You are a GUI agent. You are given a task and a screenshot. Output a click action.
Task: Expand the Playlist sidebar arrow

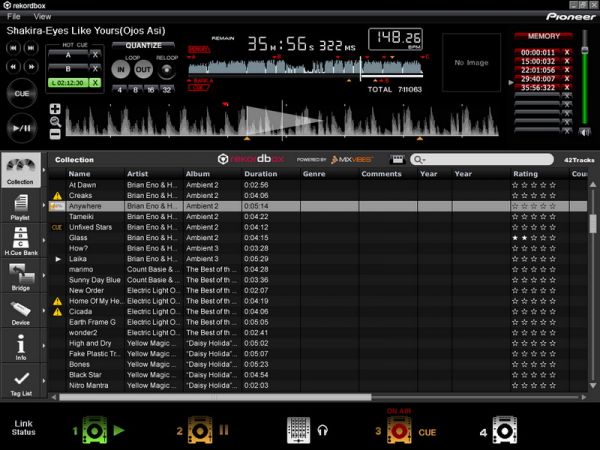(x=44, y=205)
